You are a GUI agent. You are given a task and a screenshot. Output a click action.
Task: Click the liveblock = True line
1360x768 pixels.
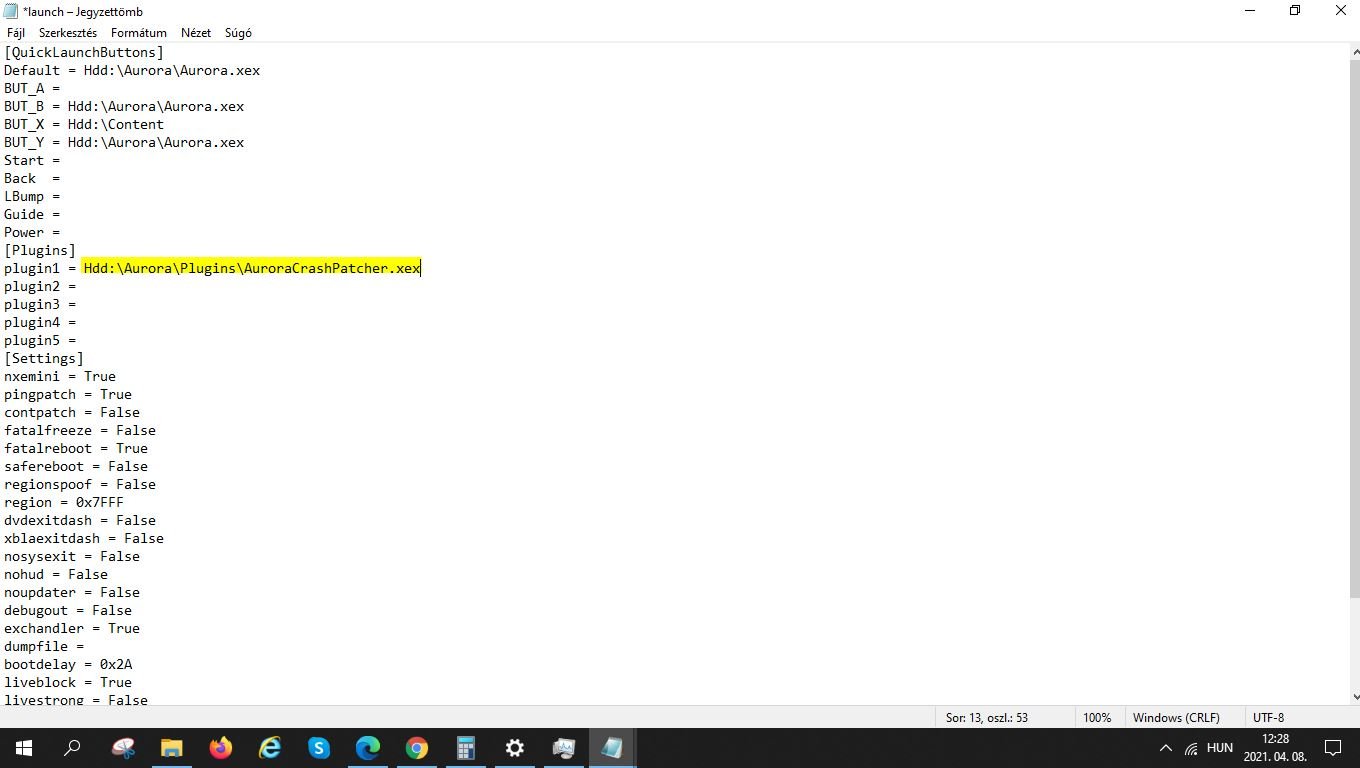click(x=68, y=682)
